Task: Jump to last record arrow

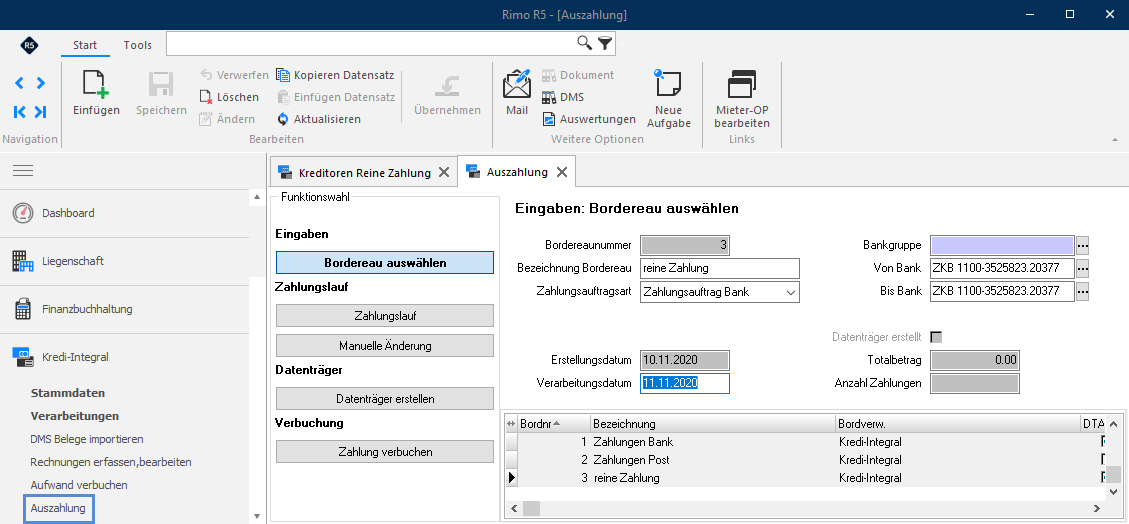Action: 40,112
